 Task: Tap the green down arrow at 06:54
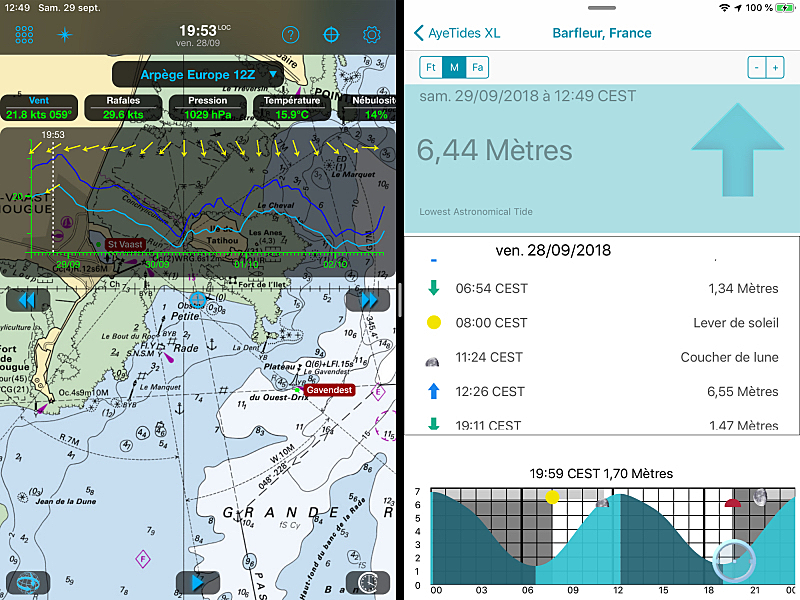coord(434,288)
